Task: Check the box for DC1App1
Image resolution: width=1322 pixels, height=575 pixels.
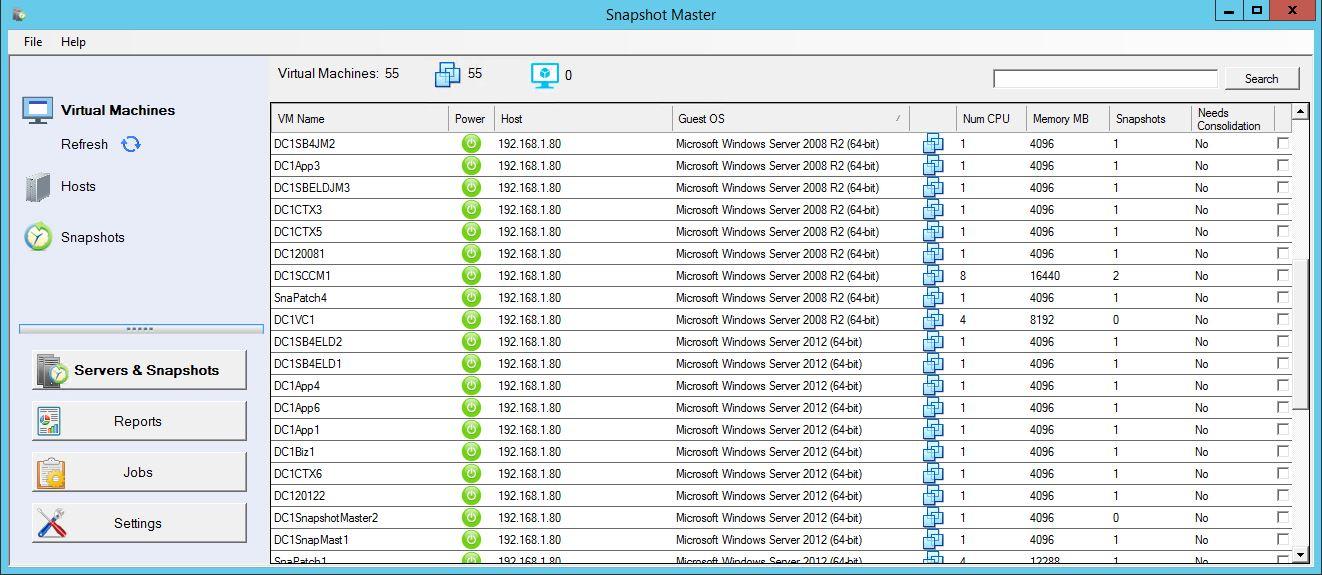Action: [x=1283, y=429]
